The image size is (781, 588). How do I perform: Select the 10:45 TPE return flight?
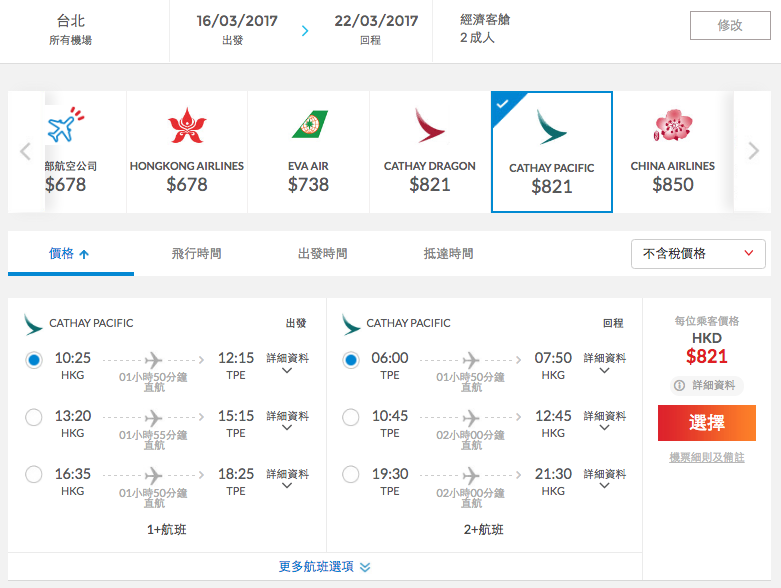(x=351, y=417)
